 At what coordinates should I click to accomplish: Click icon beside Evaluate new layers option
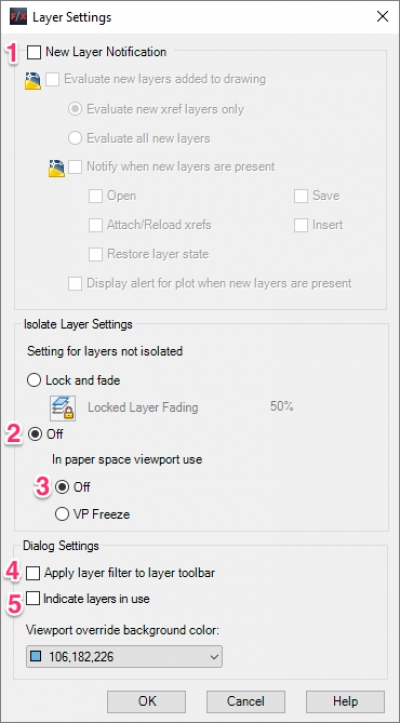click(x=32, y=81)
